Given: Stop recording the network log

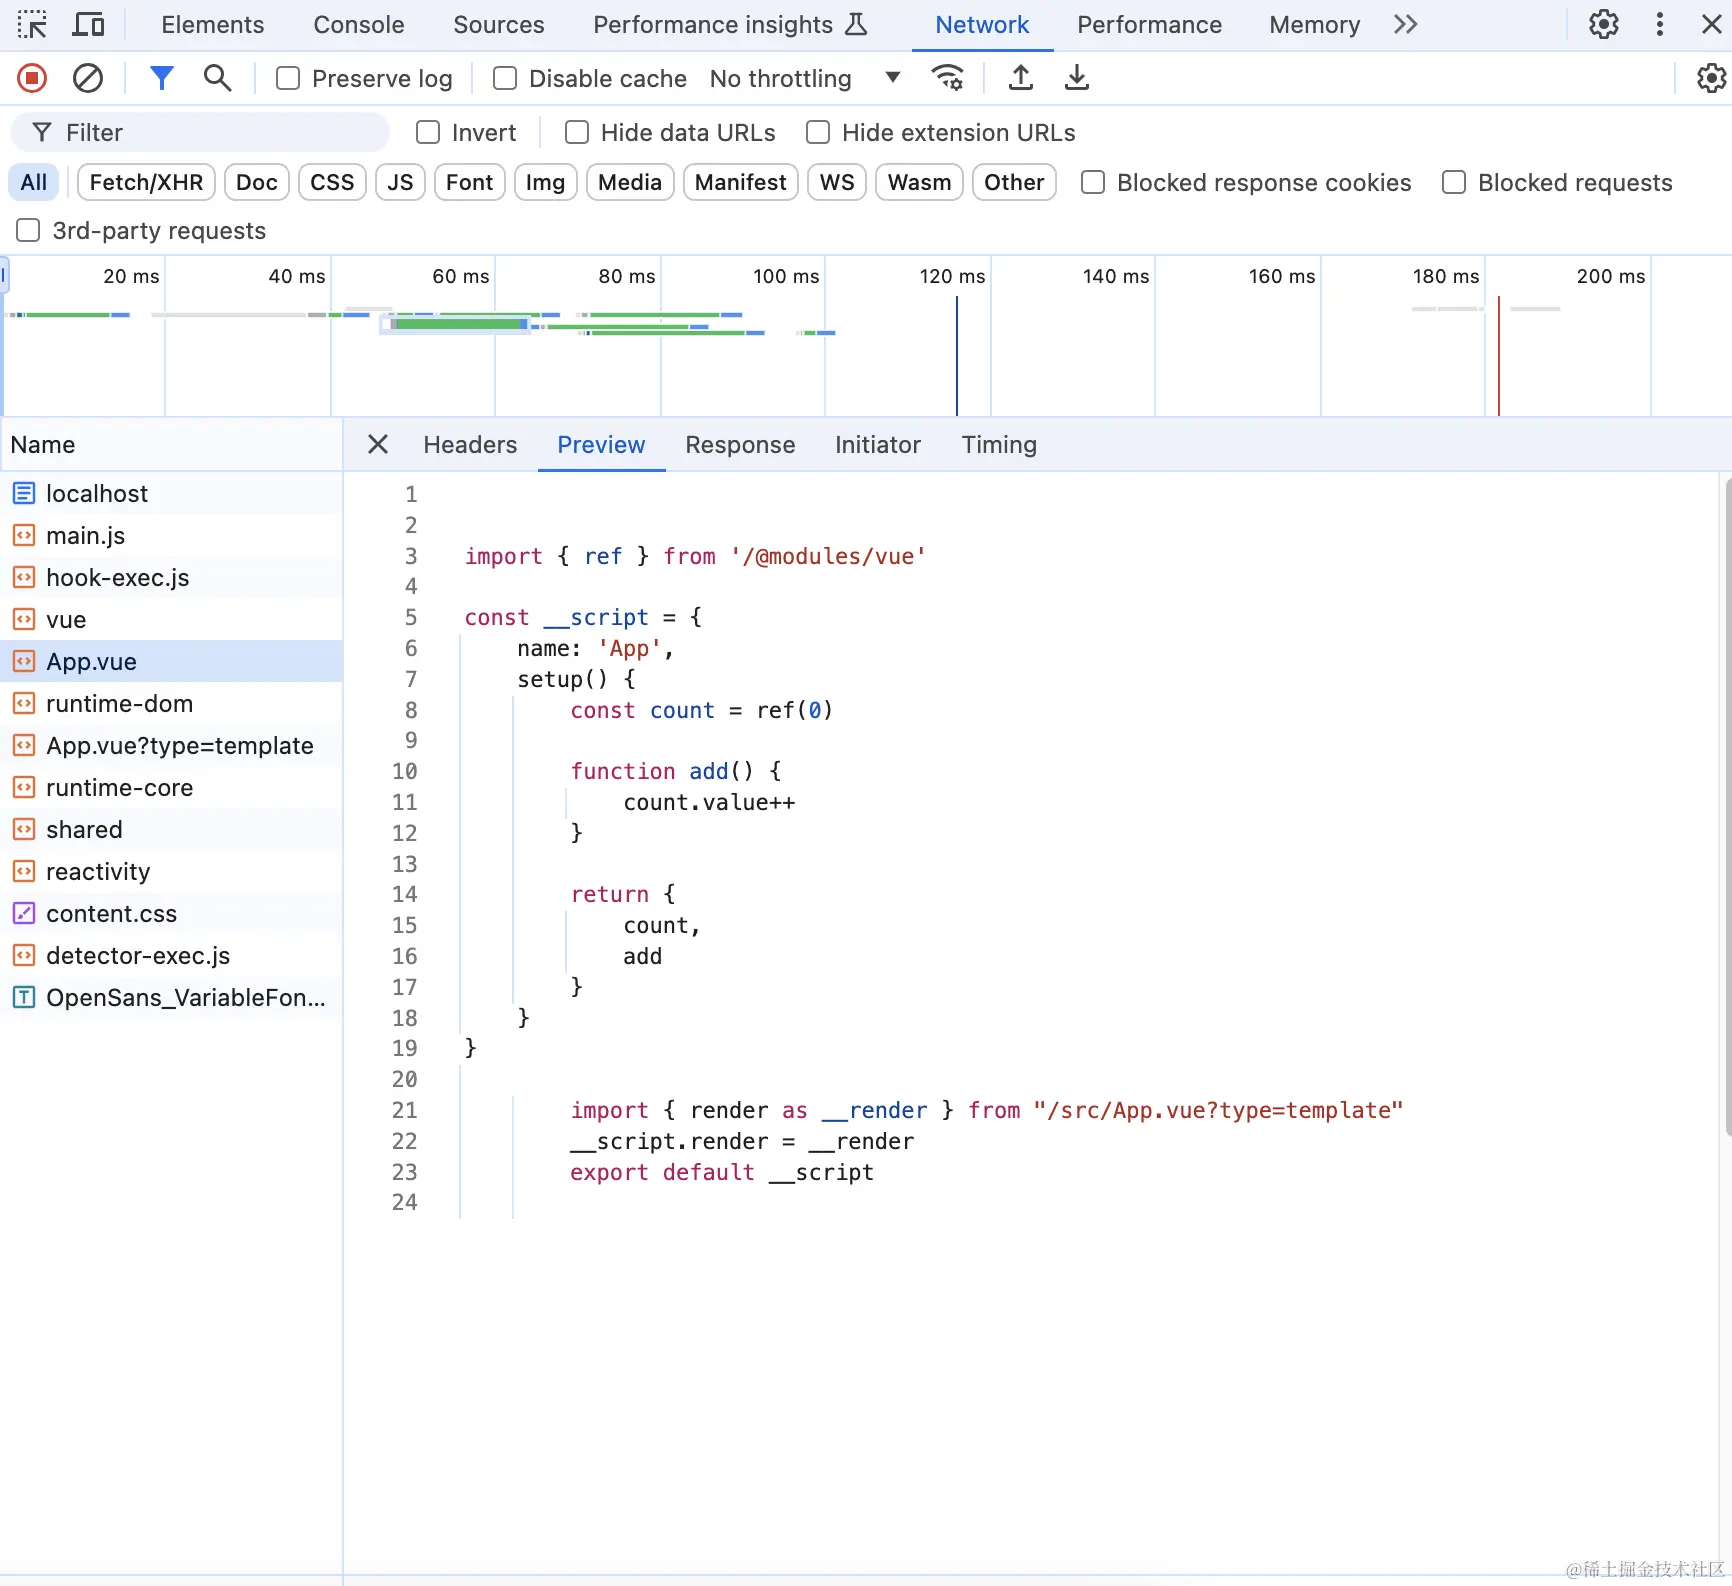Looking at the screenshot, I should coord(32,78).
